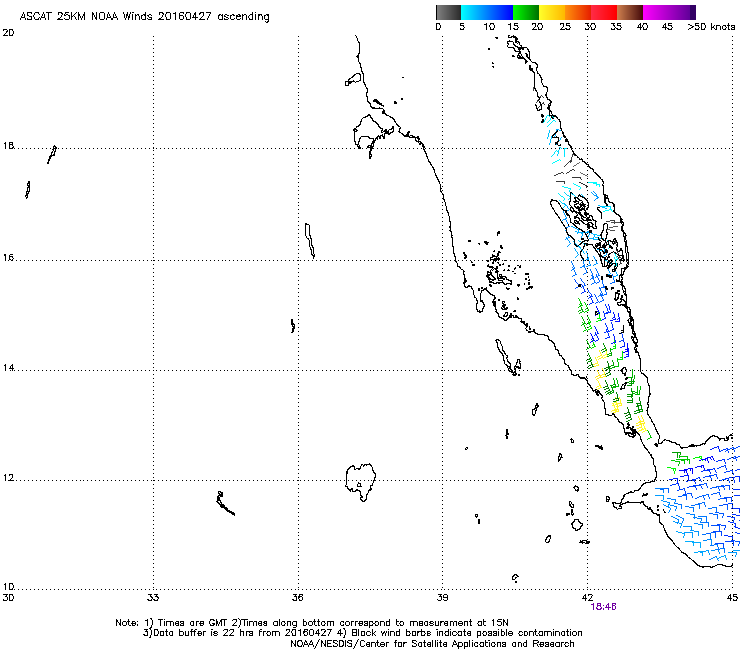
Task: Select the '>50 knots' legend label
Action: coord(711,27)
